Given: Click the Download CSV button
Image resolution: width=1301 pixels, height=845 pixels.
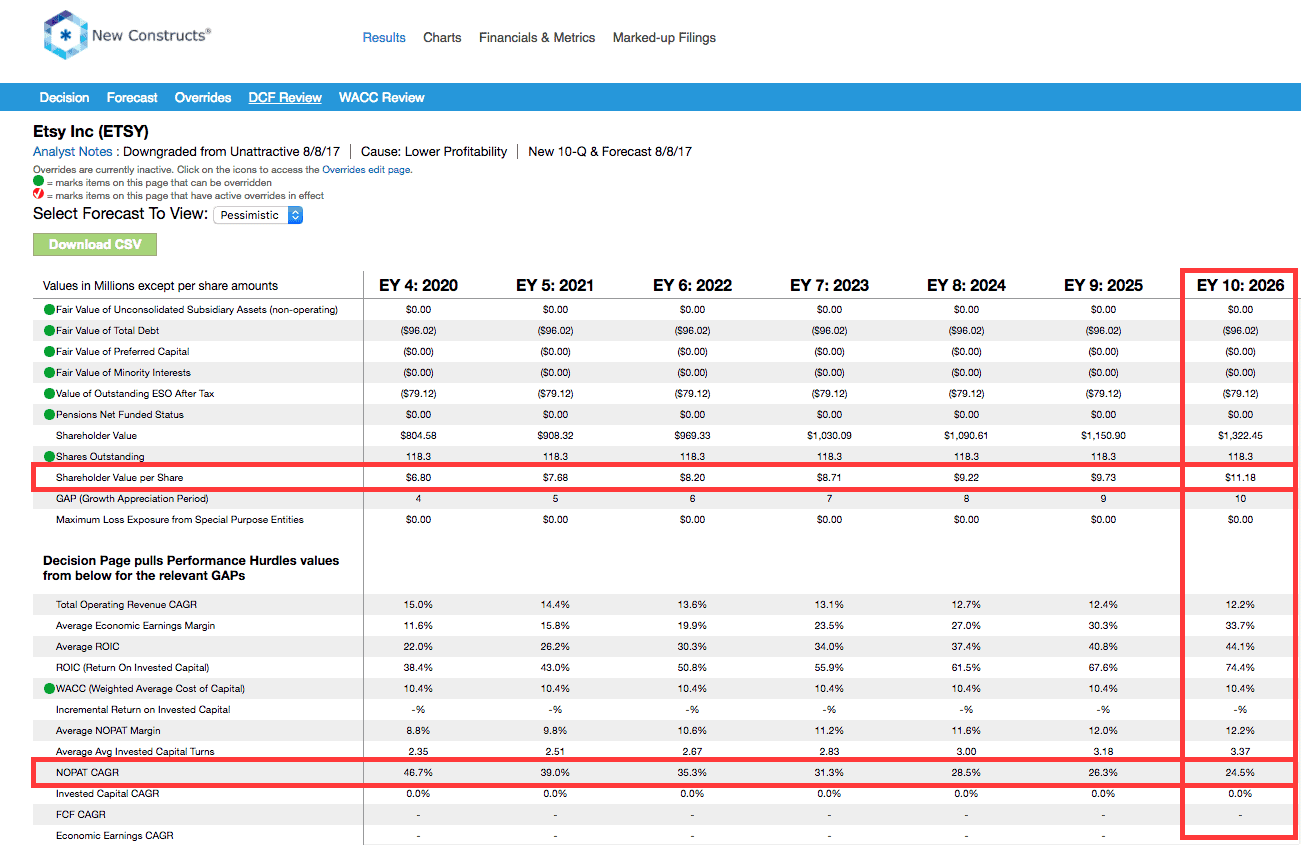Looking at the screenshot, I should pyautogui.click(x=95, y=244).
